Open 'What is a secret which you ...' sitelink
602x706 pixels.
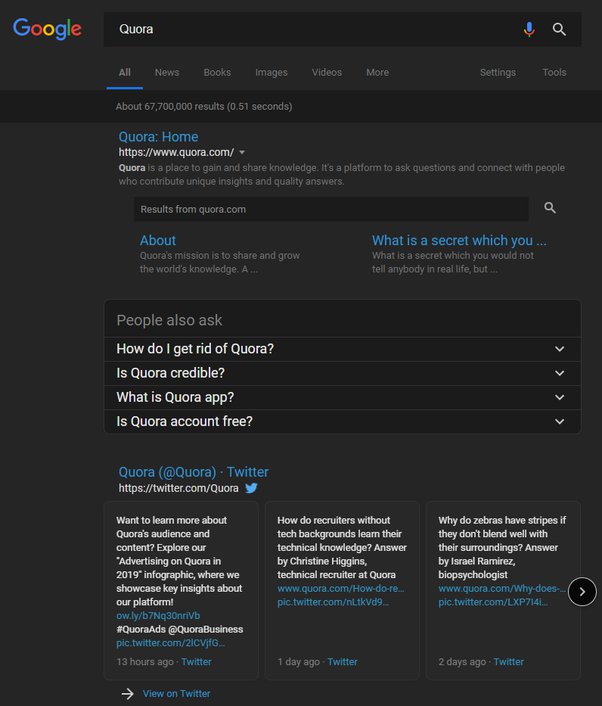pyautogui.click(x=459, y=240)
